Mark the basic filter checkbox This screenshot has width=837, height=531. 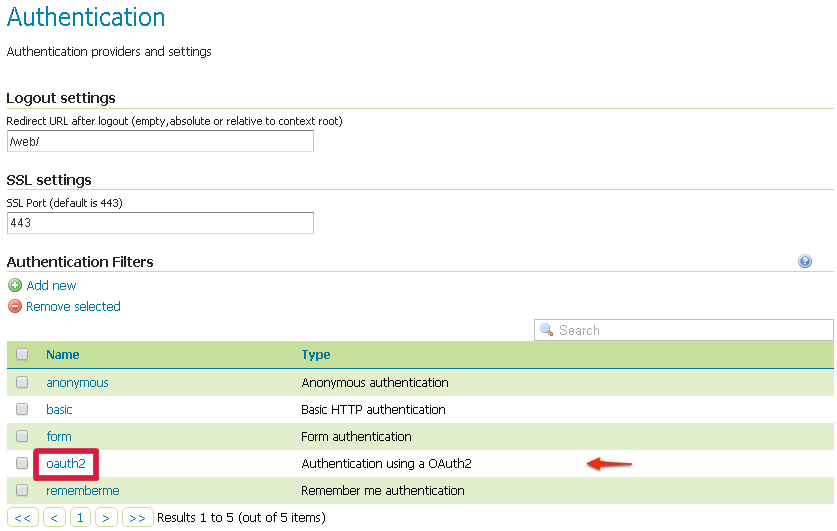point(22,409)
